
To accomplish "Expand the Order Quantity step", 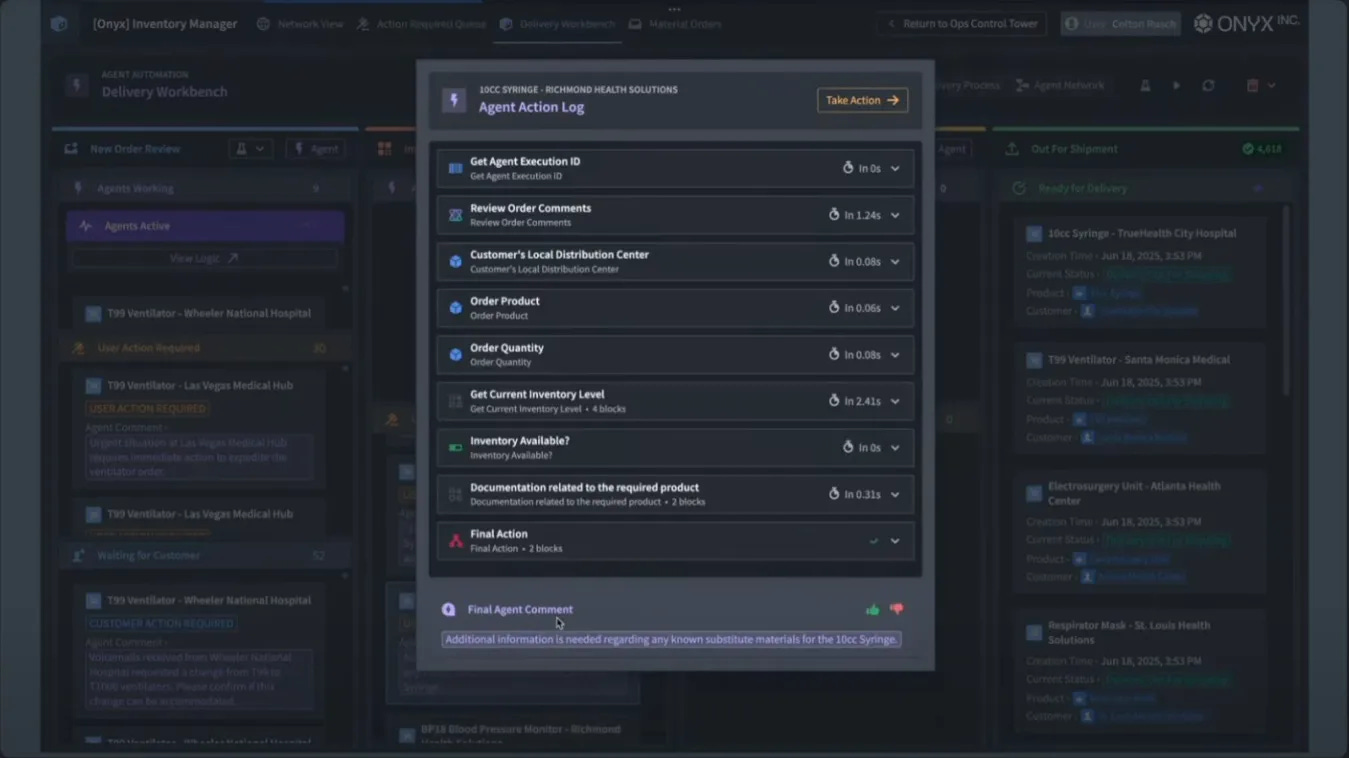I will pos(895,355).
